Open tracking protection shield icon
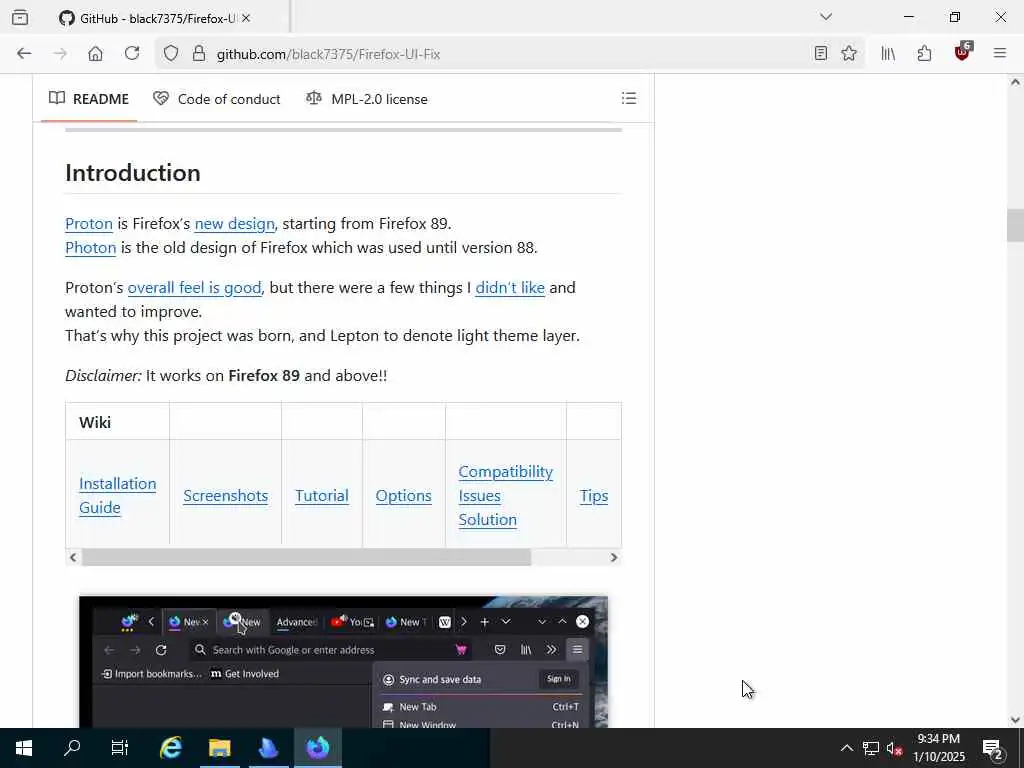 (x=170, y=54)
